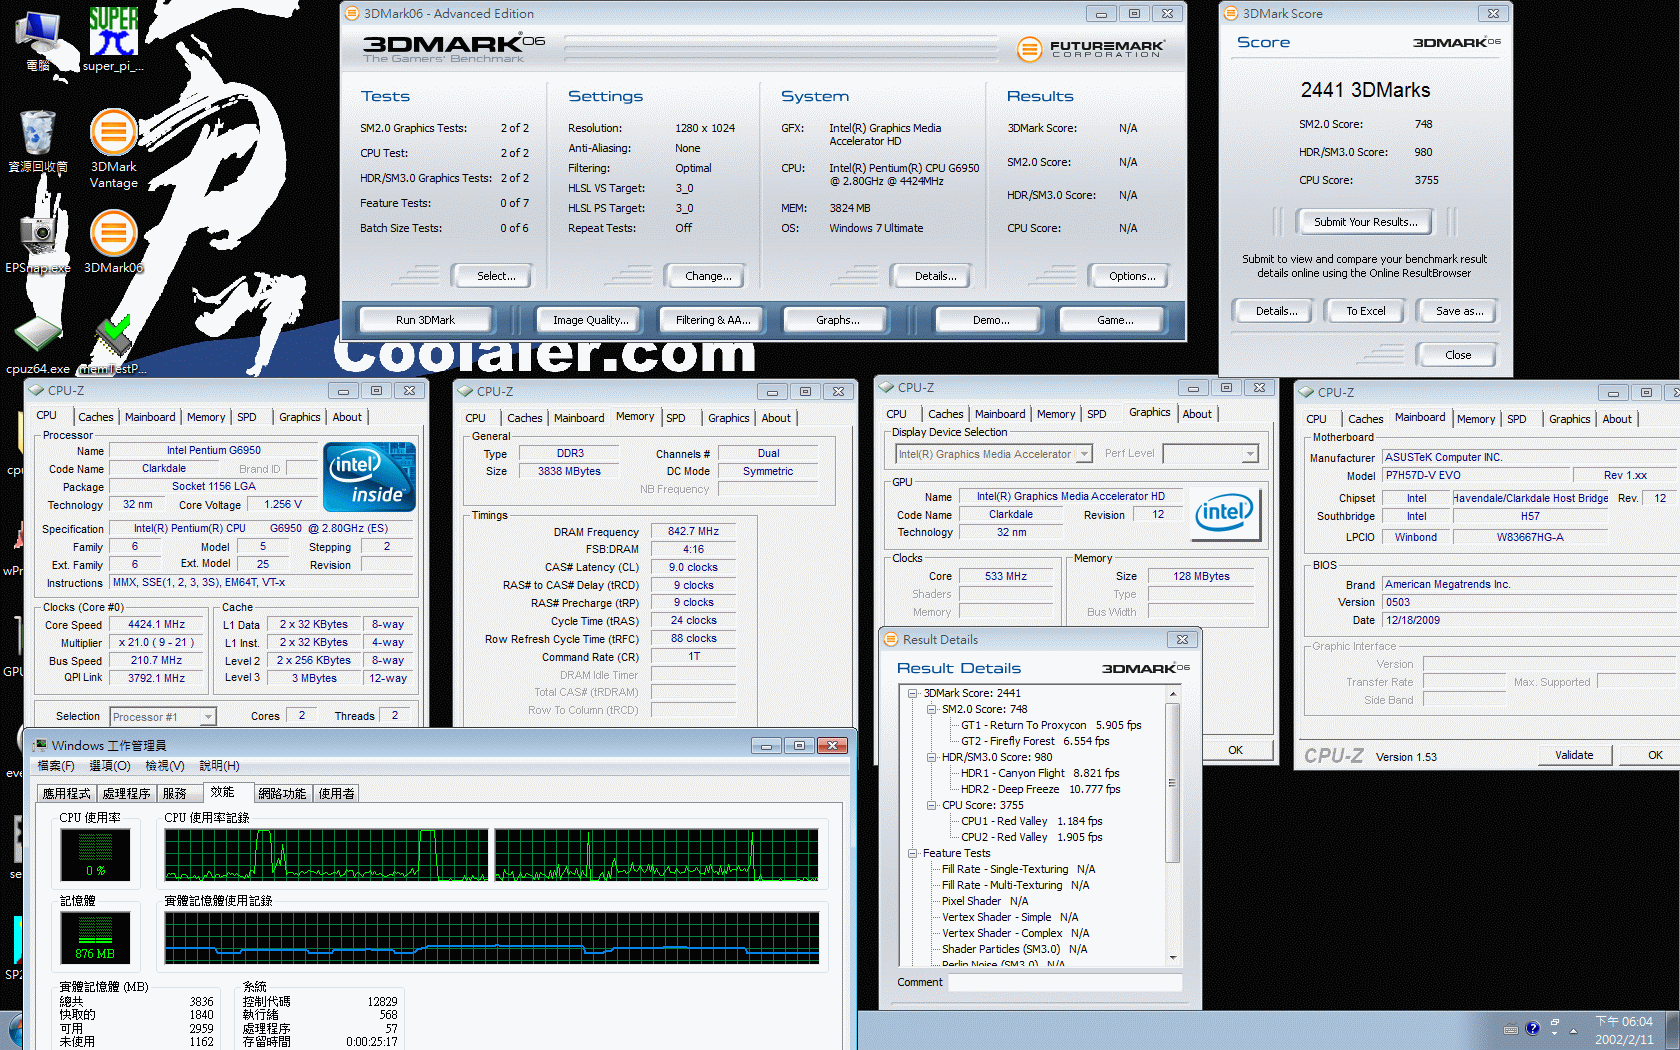
Task: Click Options button under Results
Action: (1132, 276)
